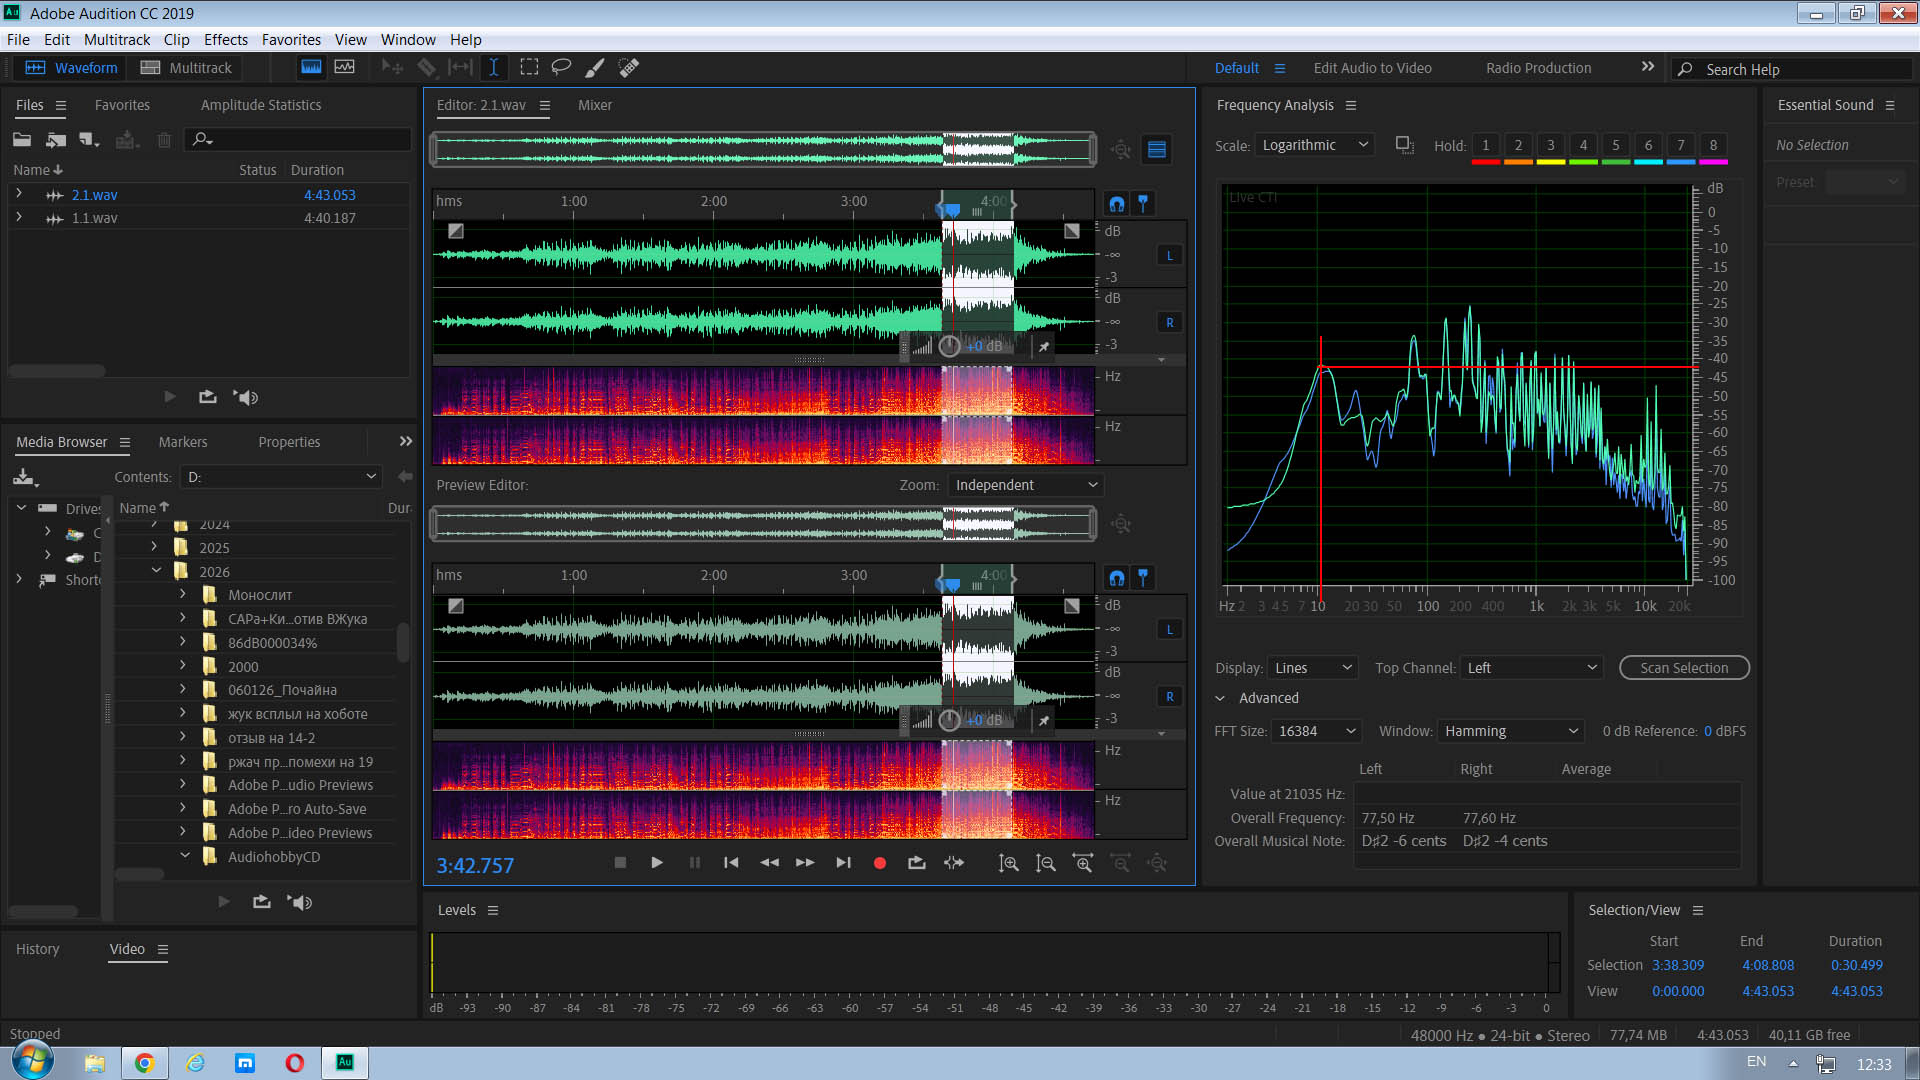Click the pop-out window icon beside Scale

pyautogui.click(x=1405, y=145)
